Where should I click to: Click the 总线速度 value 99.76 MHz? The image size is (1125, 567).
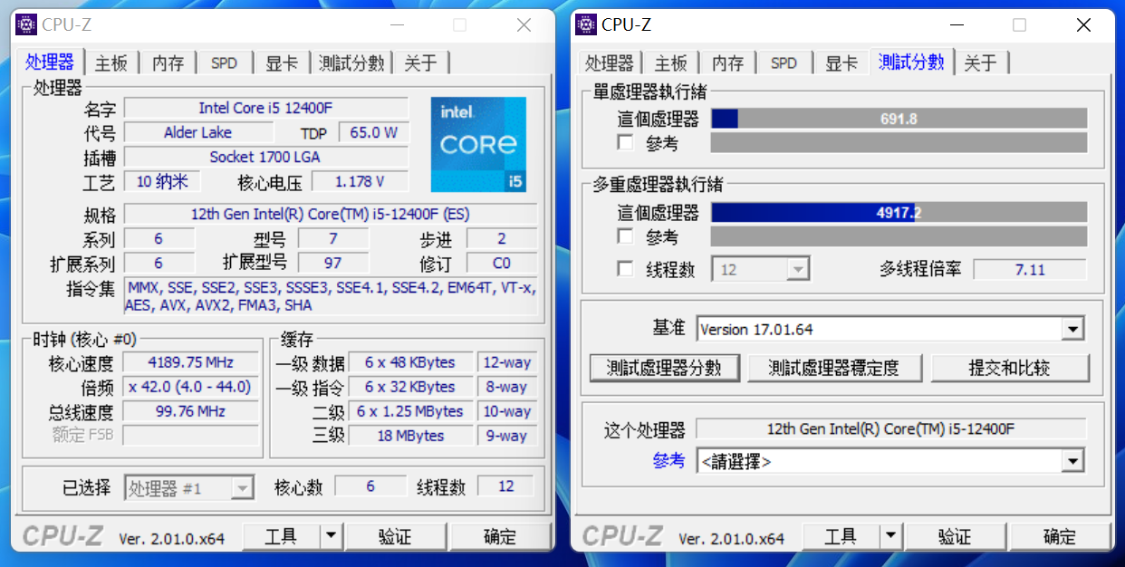coord(190,411)
